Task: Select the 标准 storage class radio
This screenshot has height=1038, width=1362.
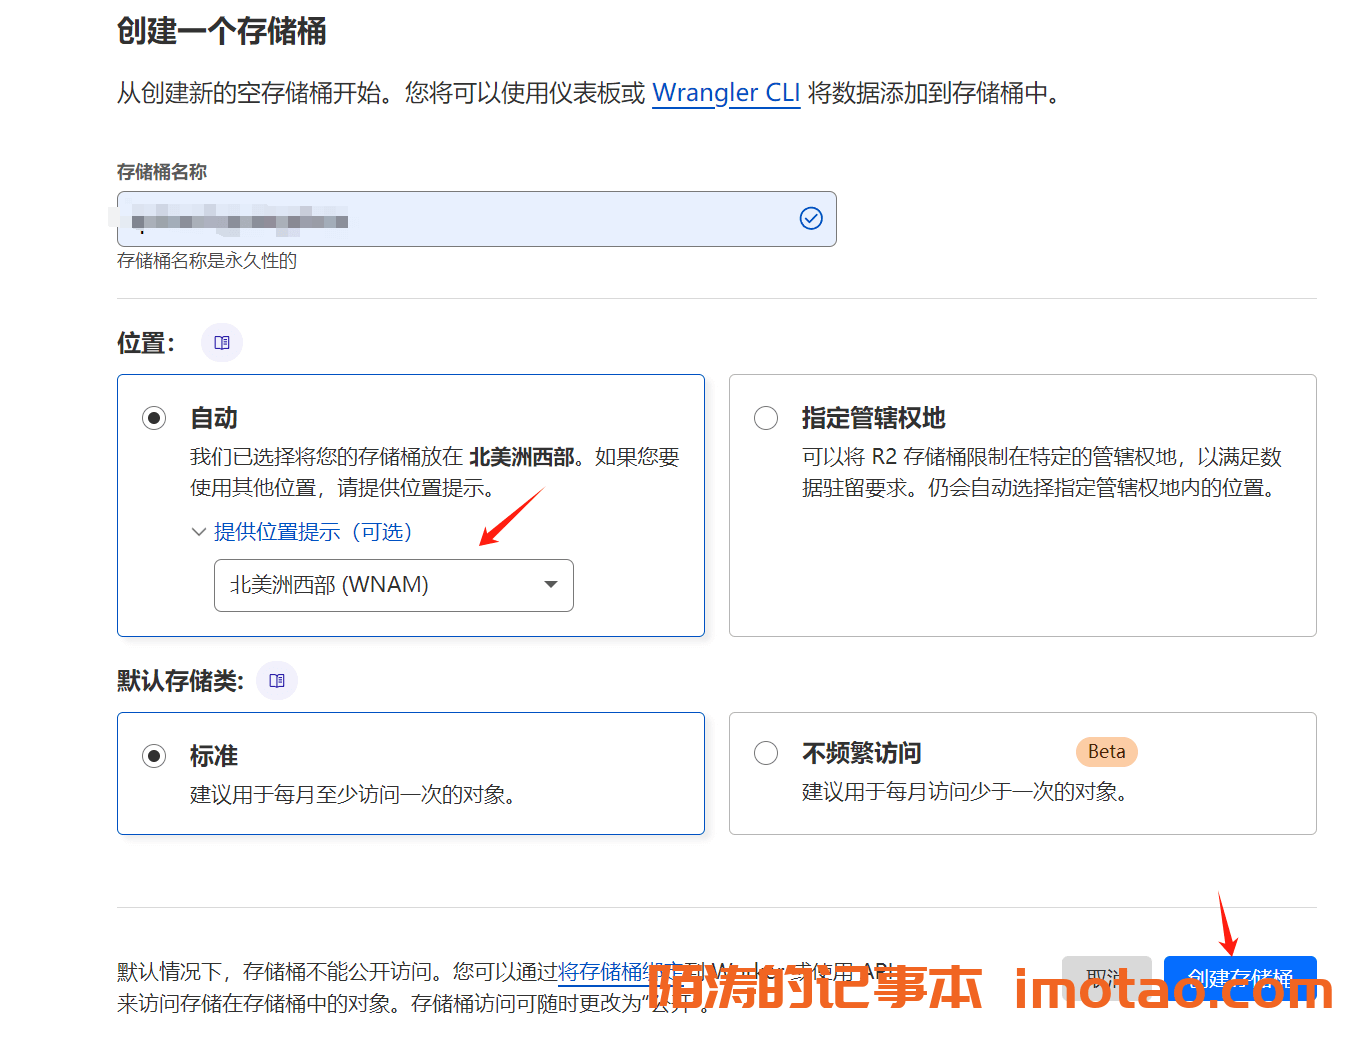Action: pos(154,755)
